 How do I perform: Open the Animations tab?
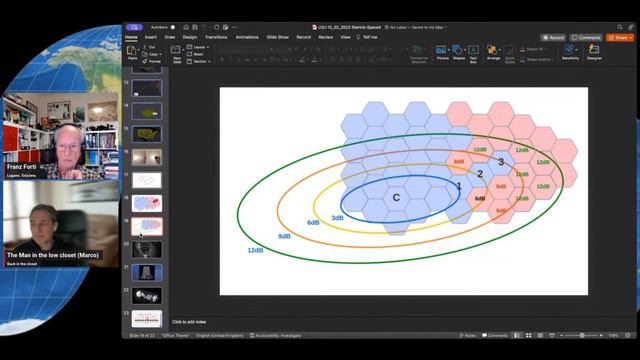coord(247,37)
